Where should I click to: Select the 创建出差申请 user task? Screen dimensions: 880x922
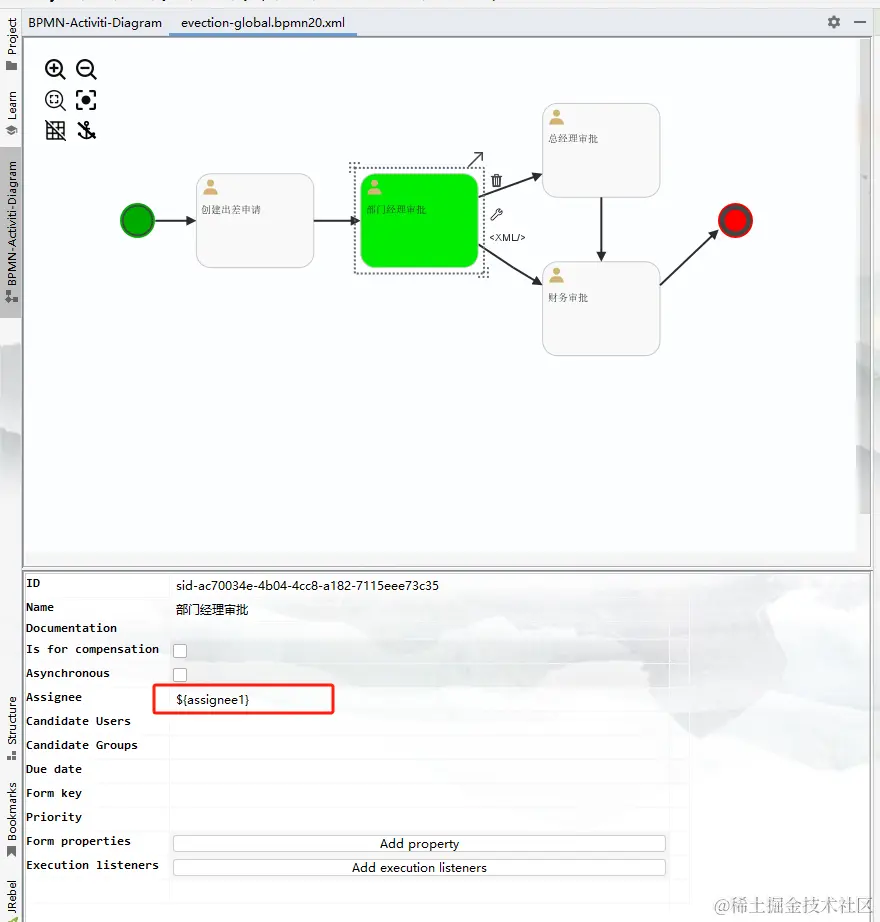tap(255, 221)
